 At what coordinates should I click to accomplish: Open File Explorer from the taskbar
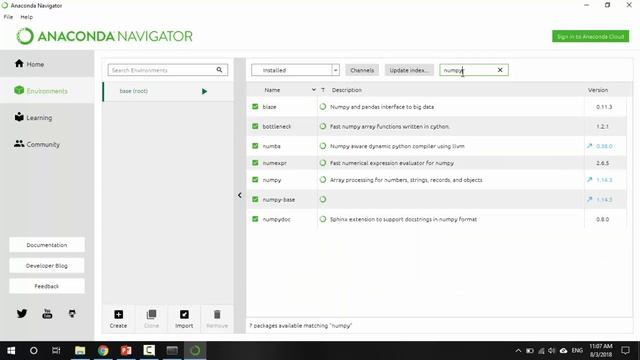(x=80, y=351)
